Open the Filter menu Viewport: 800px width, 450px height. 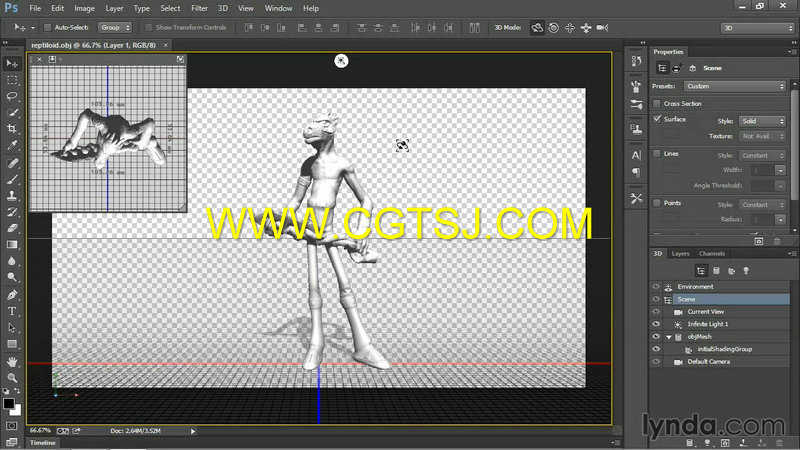[199, 8]
